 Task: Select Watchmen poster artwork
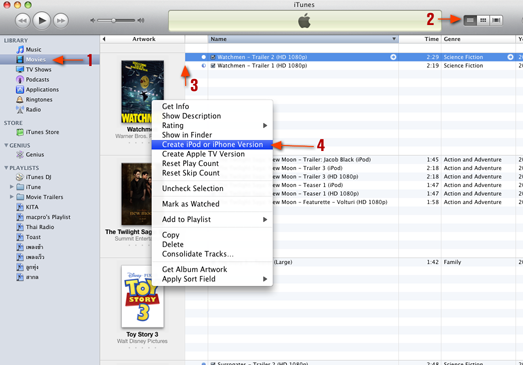(x=142, y=92)
